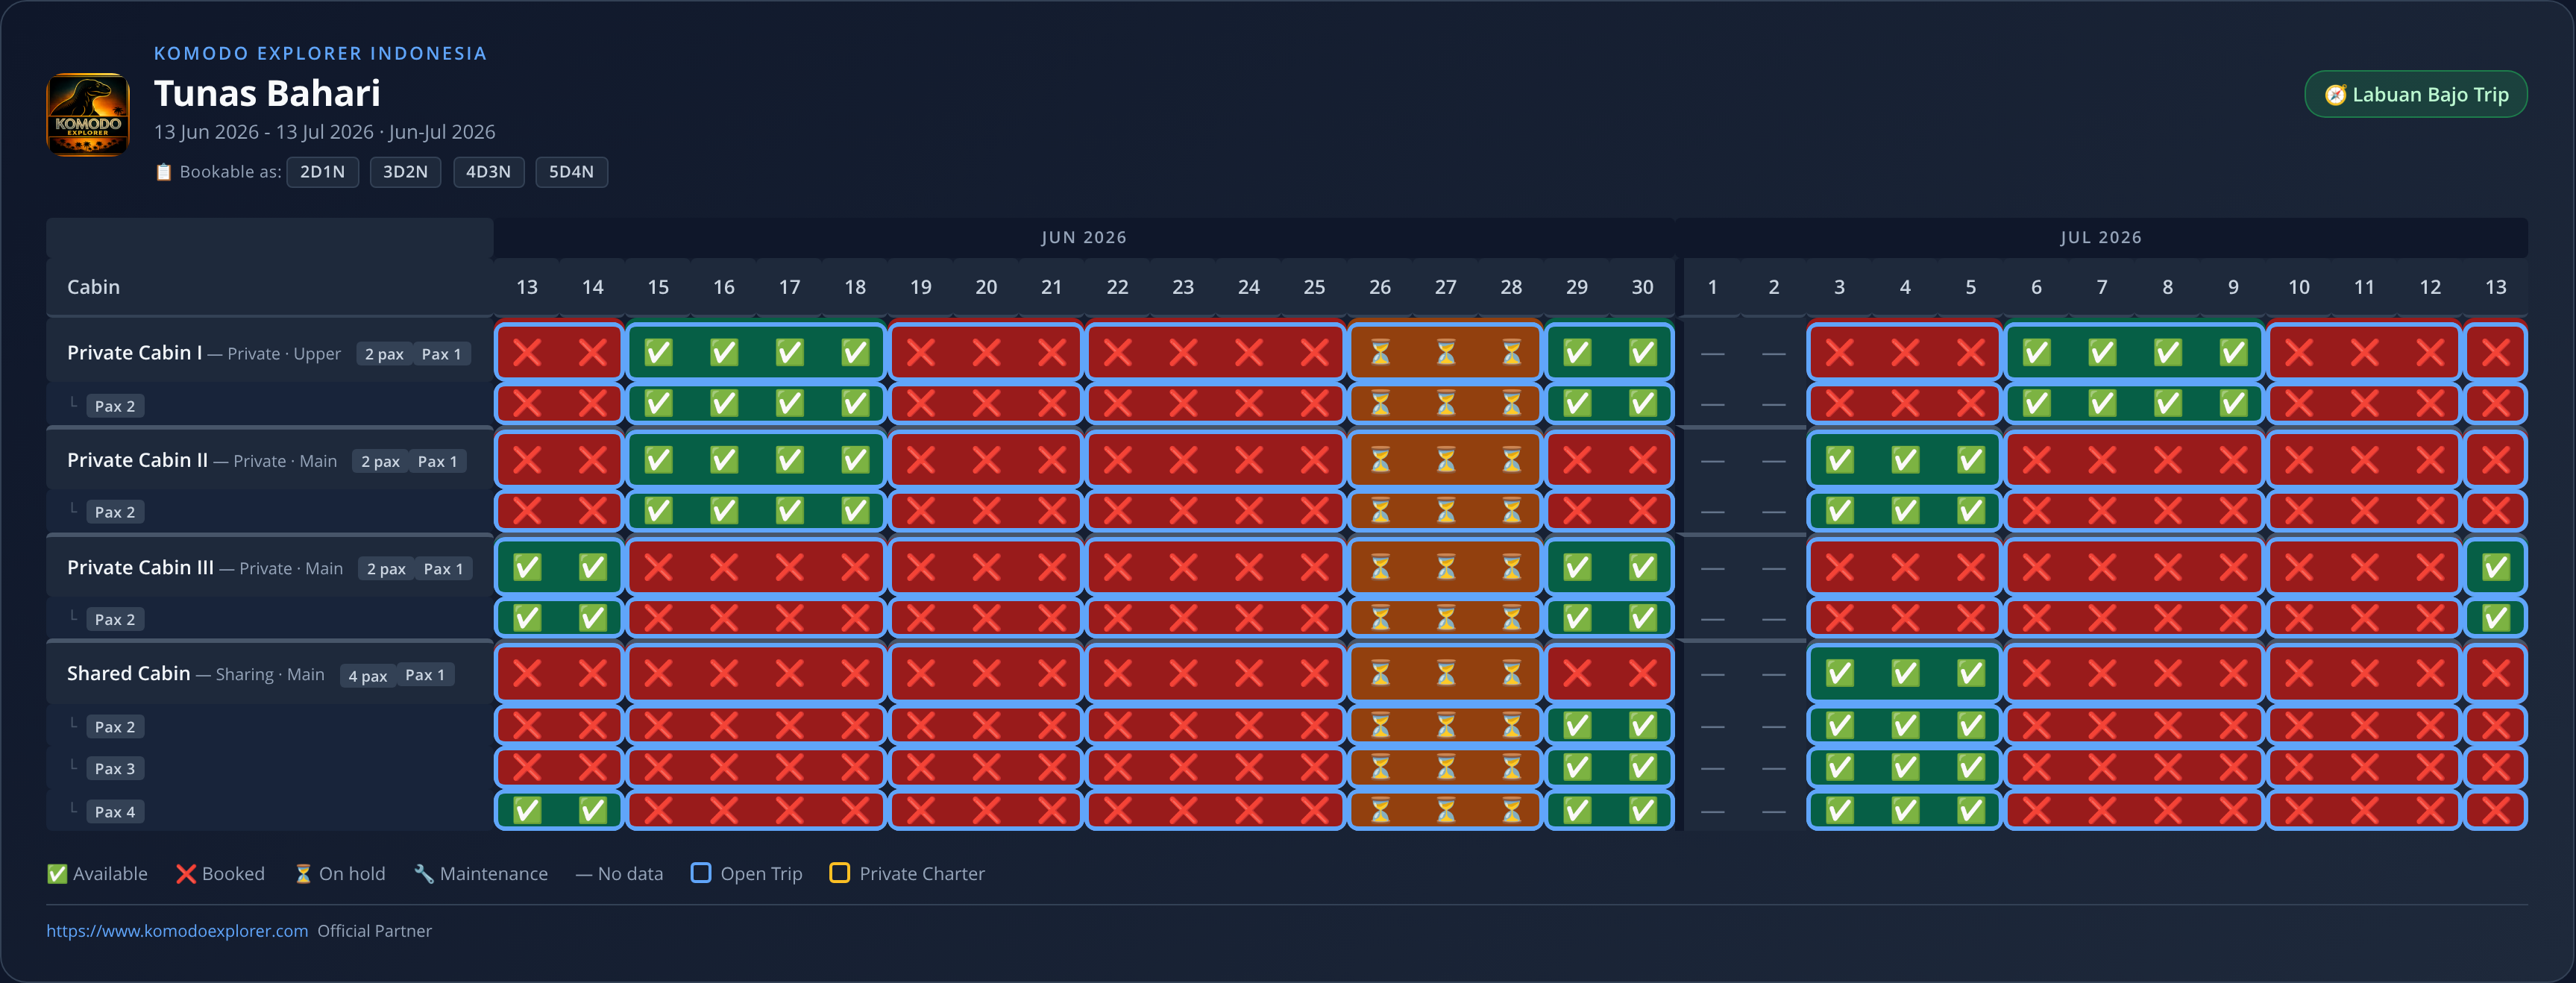
Task: Select Shared Cabin Pax 3 on June 30
Action: (x=1642, y=768)
